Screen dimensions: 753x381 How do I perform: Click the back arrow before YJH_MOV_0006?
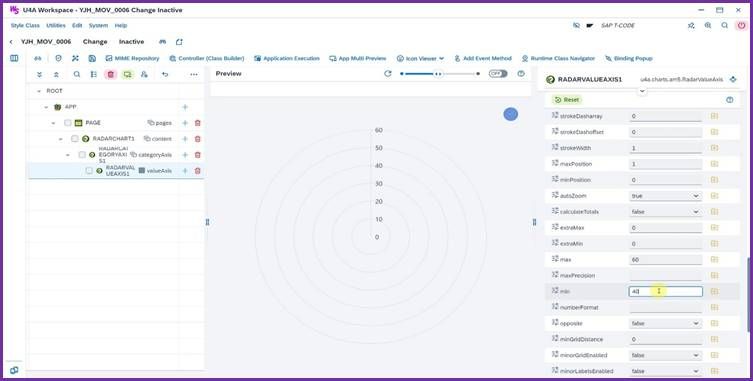pyautogui.click(x=11, y=42)
